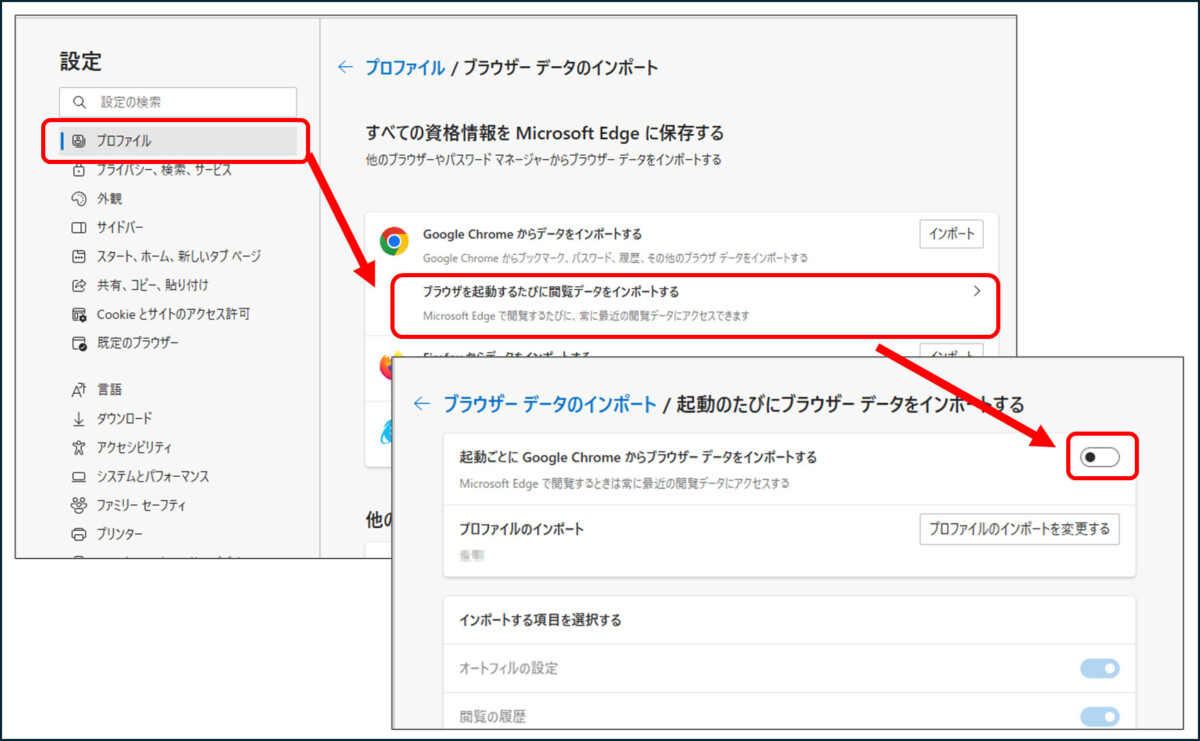Click the プロファイルのインポート label
Viewport: 1200px width, 741px height.
(x=521, y=529)
